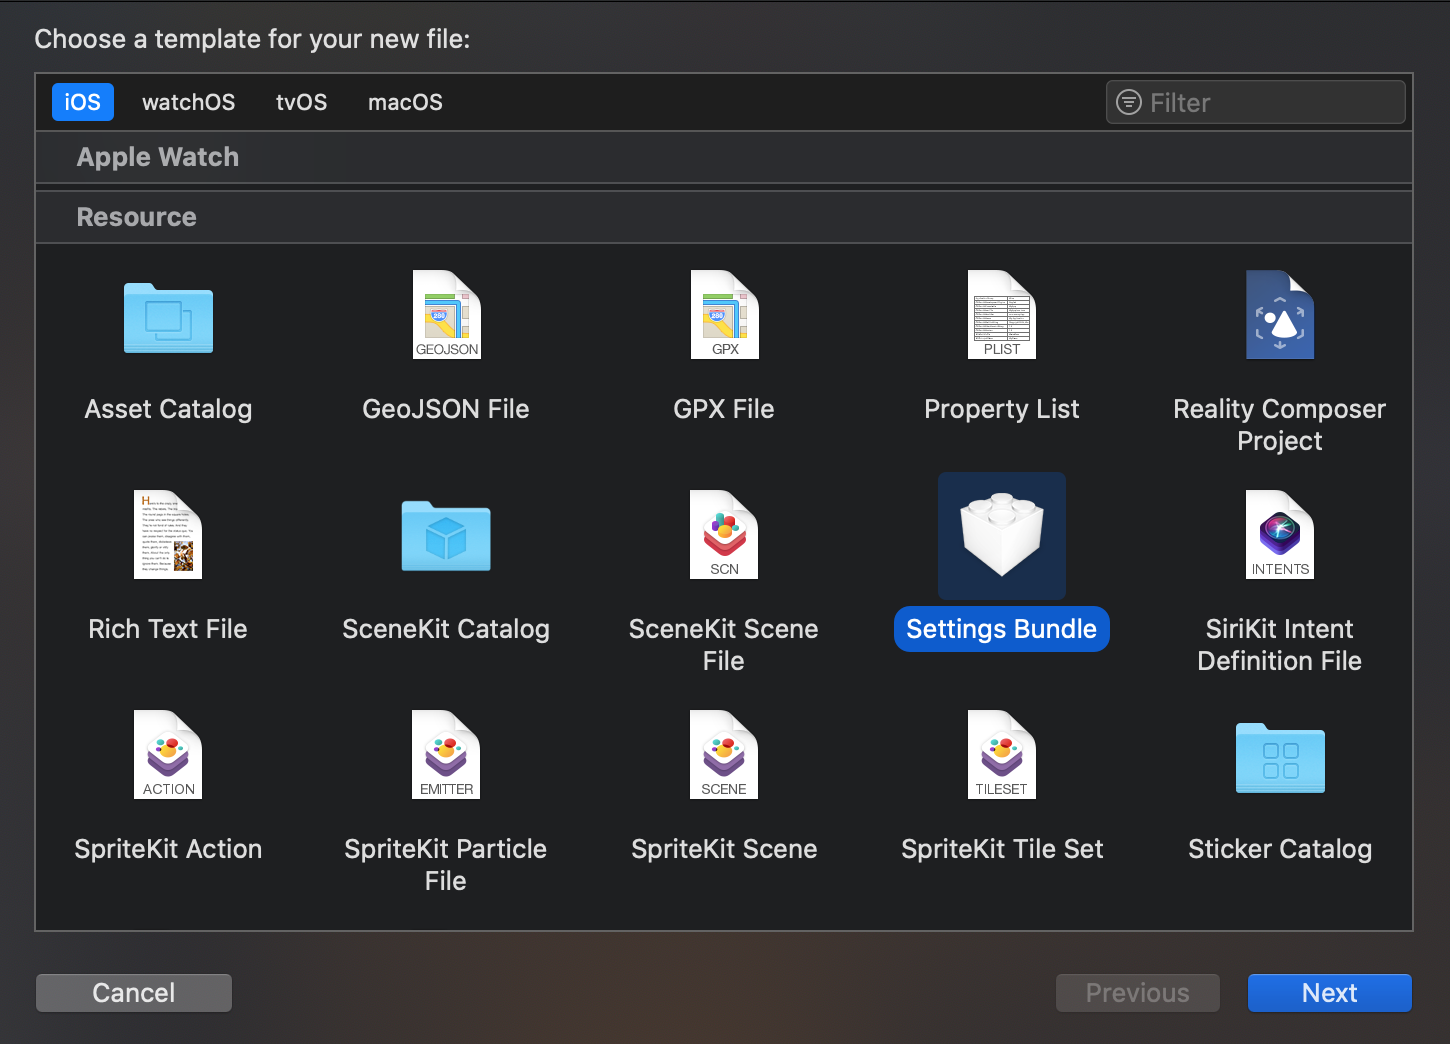Click the disabled Previous button

(x=1138, y=993)
